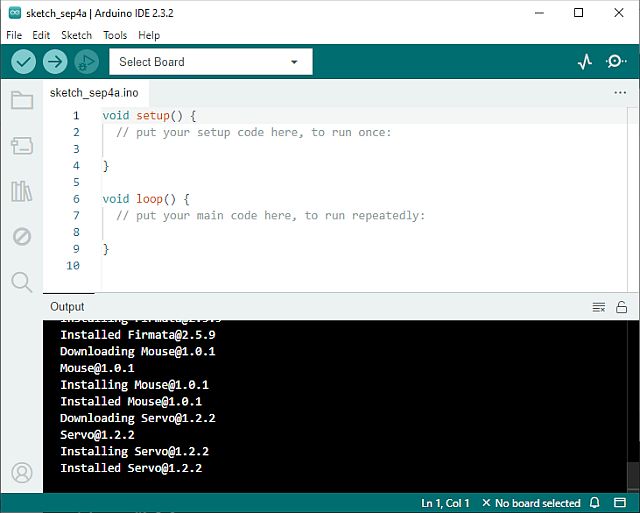The image size is (640, 513).
Task: Click the Verify sketch checkmark button
Action: tap(24, 62)
